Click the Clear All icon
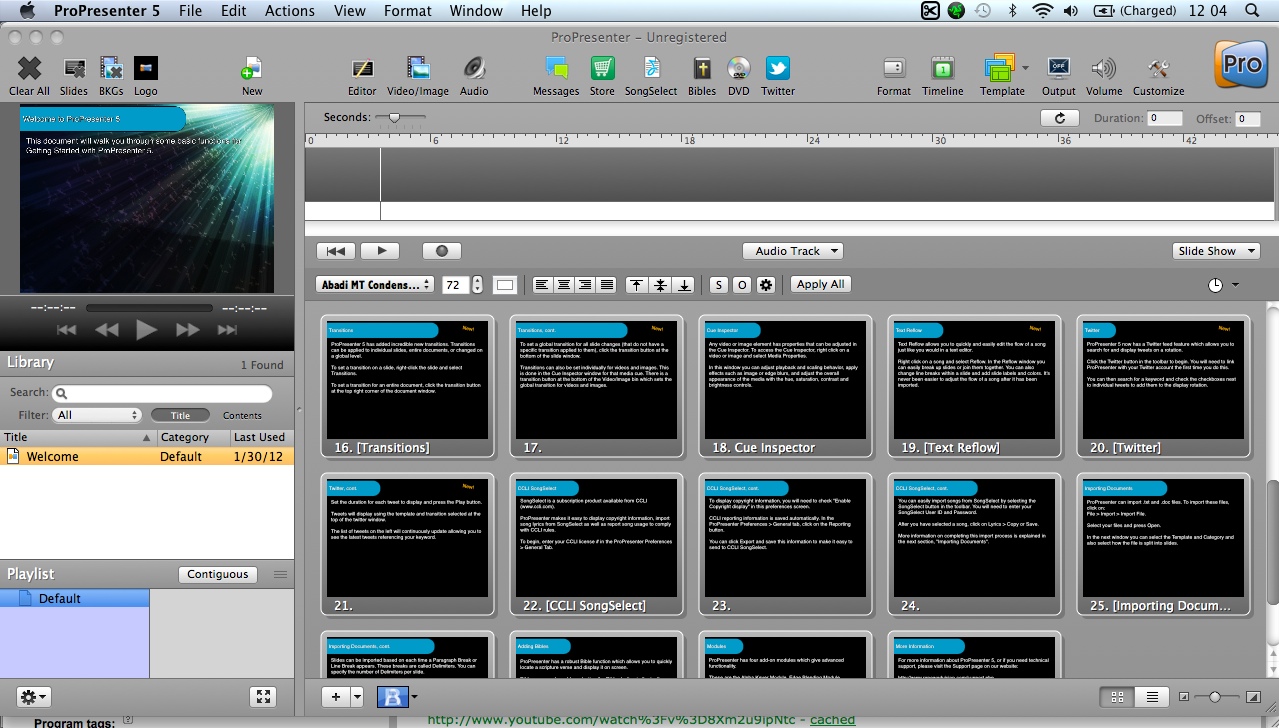 click(x=29, y=69)
